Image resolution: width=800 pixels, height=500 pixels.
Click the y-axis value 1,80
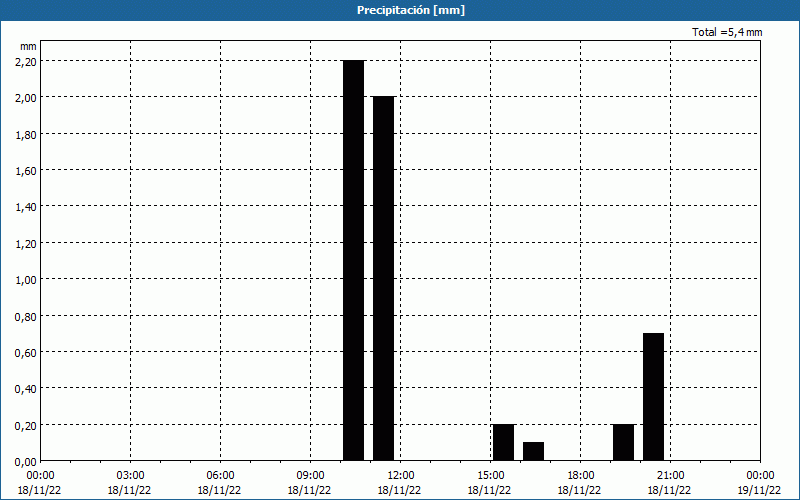26,134
